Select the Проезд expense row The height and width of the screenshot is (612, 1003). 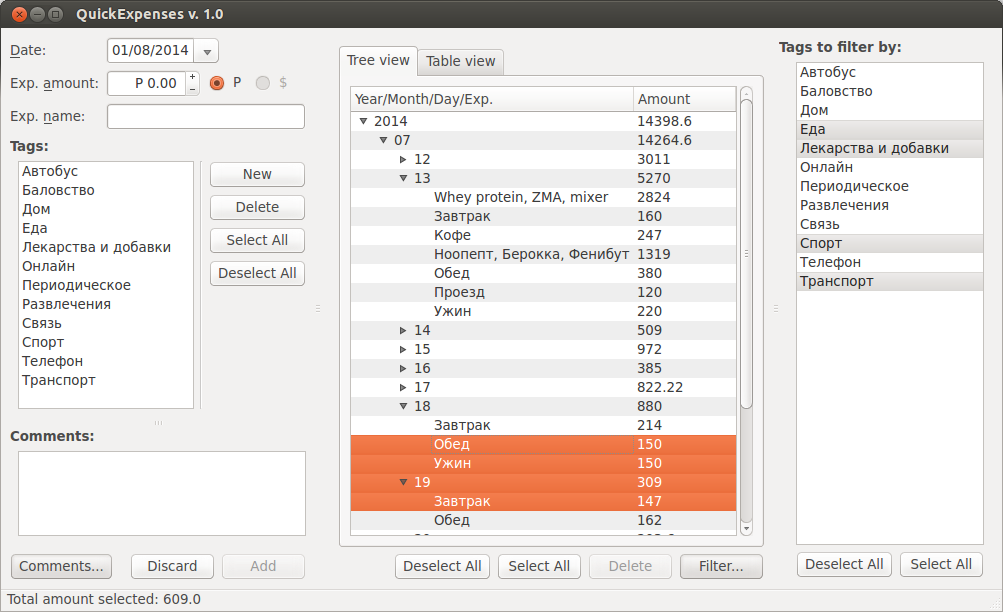543,292
